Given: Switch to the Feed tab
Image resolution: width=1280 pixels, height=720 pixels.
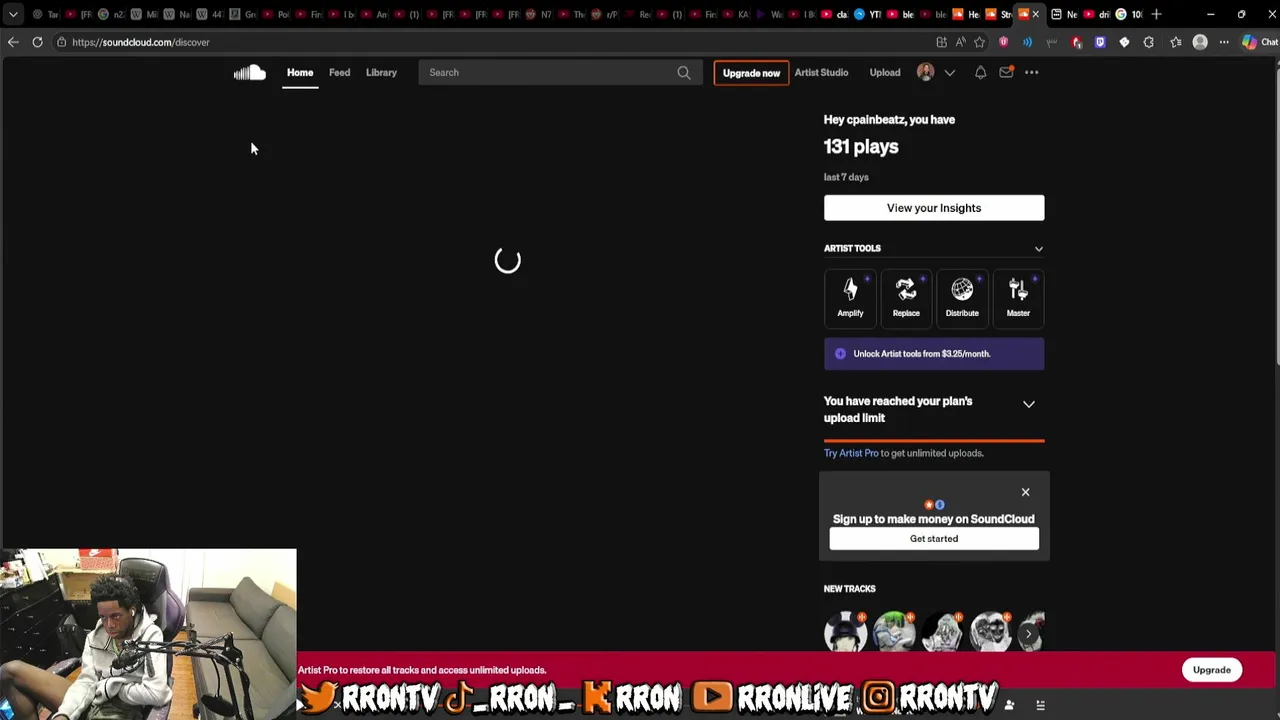Looking at the screenshot, I should [x=339, y=72].
